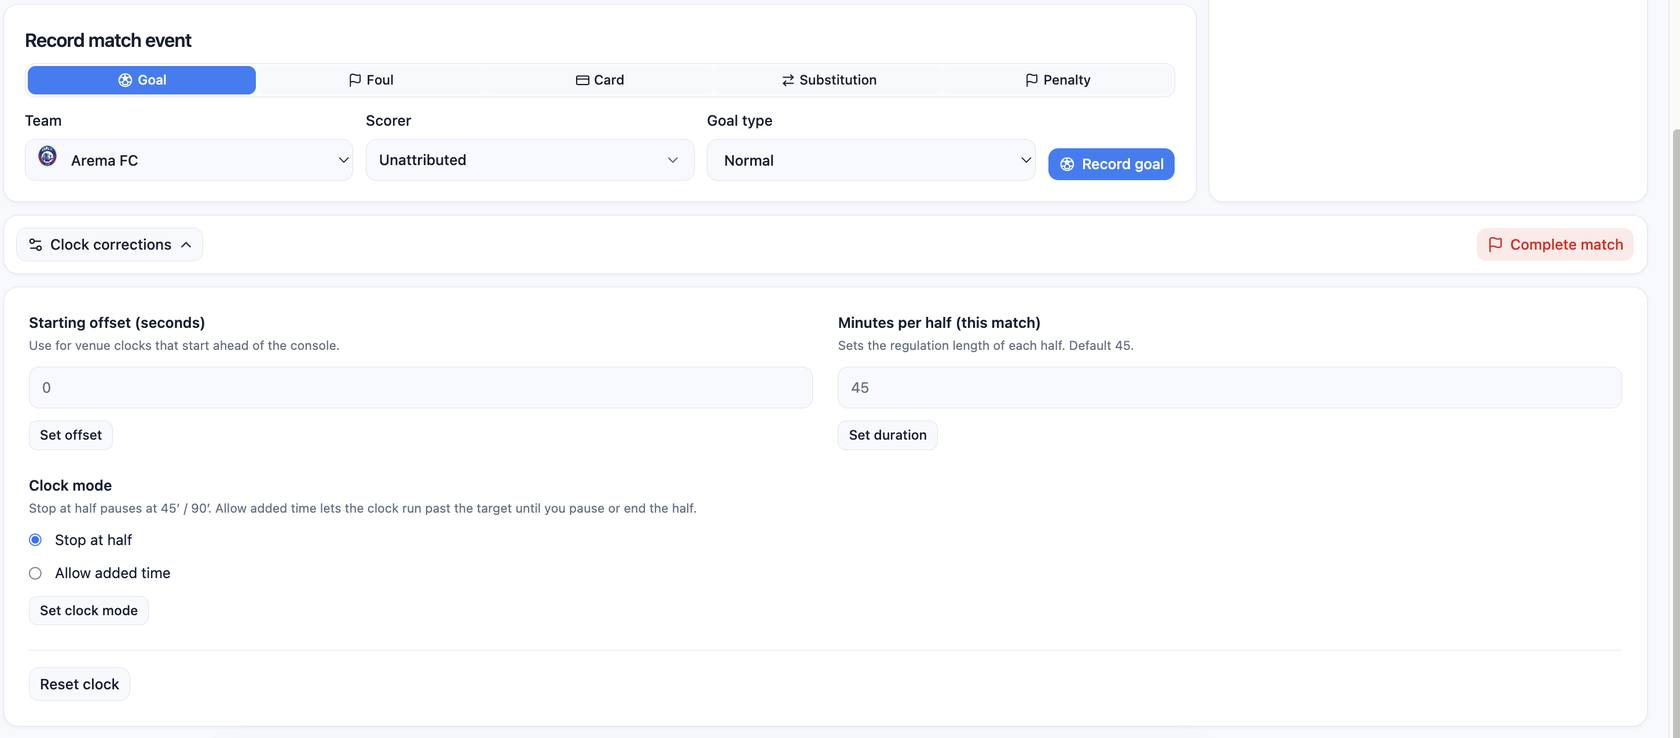
Task: Click the flag icon in Complete match
Action: (1495, 245)
